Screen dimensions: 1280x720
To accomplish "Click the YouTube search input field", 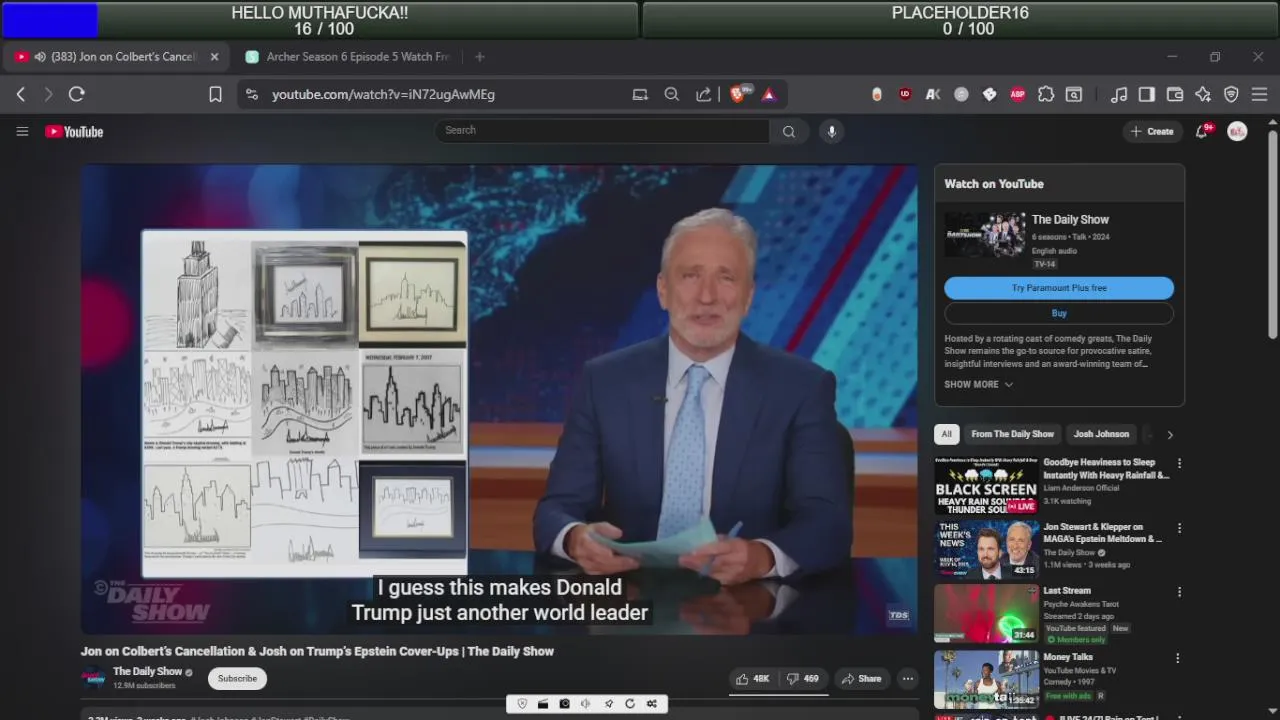I will click(x=603, y=131).
